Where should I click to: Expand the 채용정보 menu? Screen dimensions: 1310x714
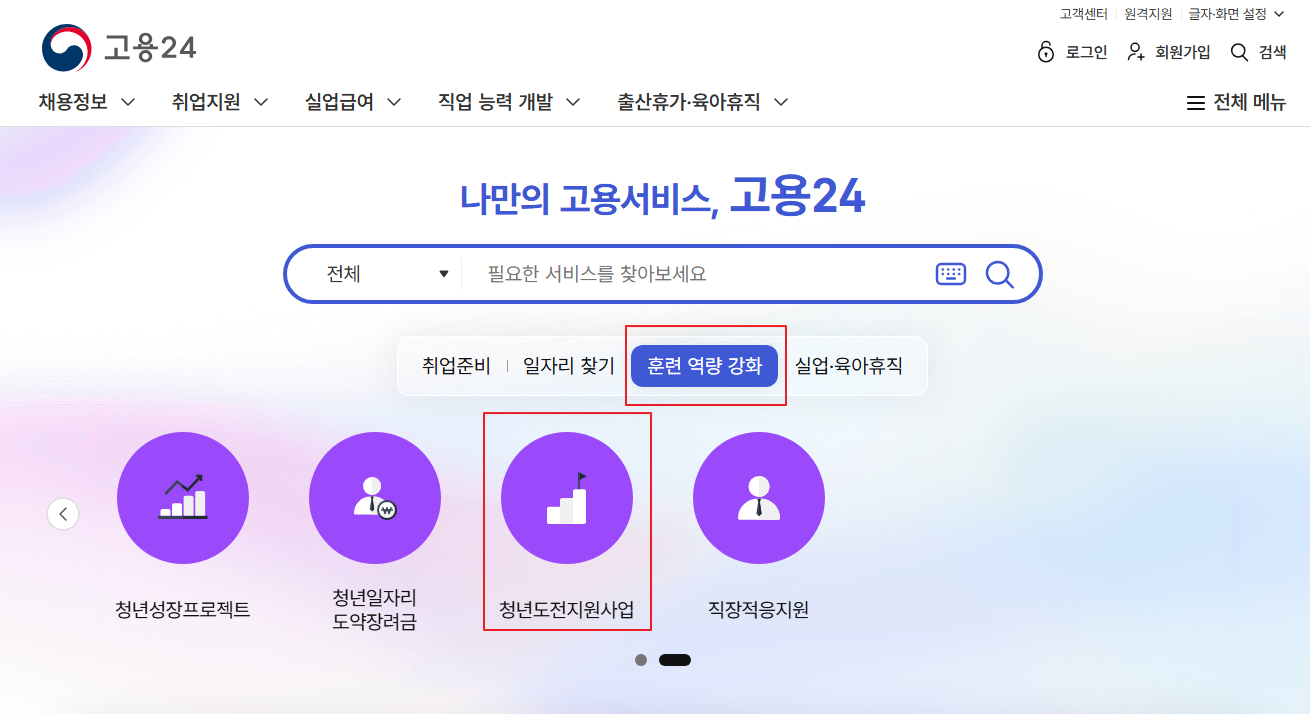point(87,102)
